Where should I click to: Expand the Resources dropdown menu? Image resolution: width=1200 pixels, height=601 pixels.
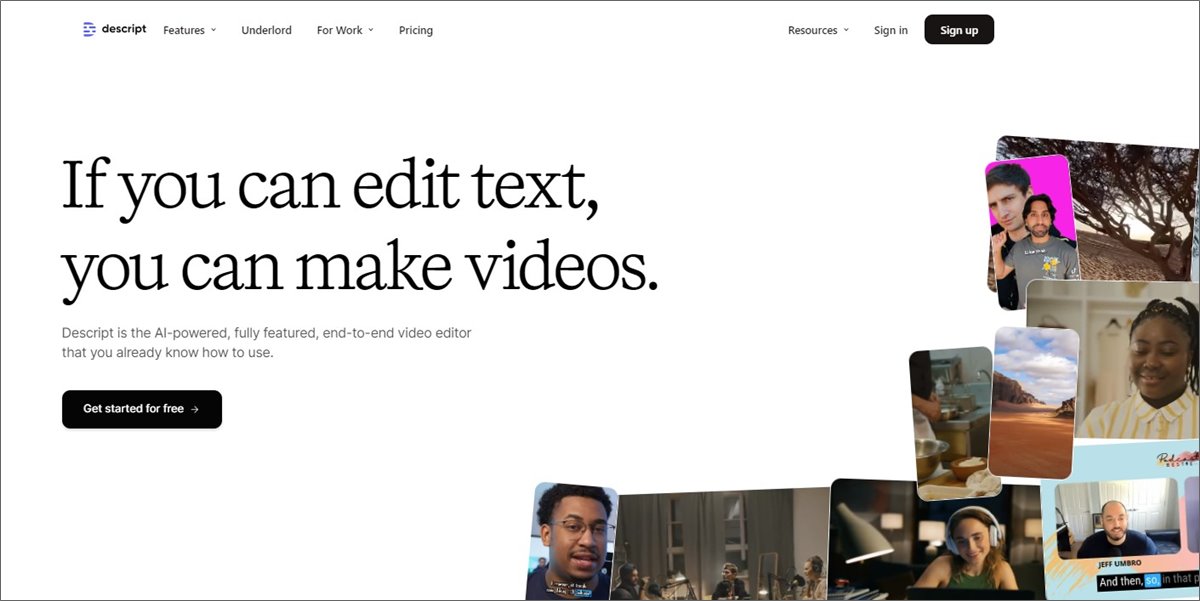pos(817,30)
